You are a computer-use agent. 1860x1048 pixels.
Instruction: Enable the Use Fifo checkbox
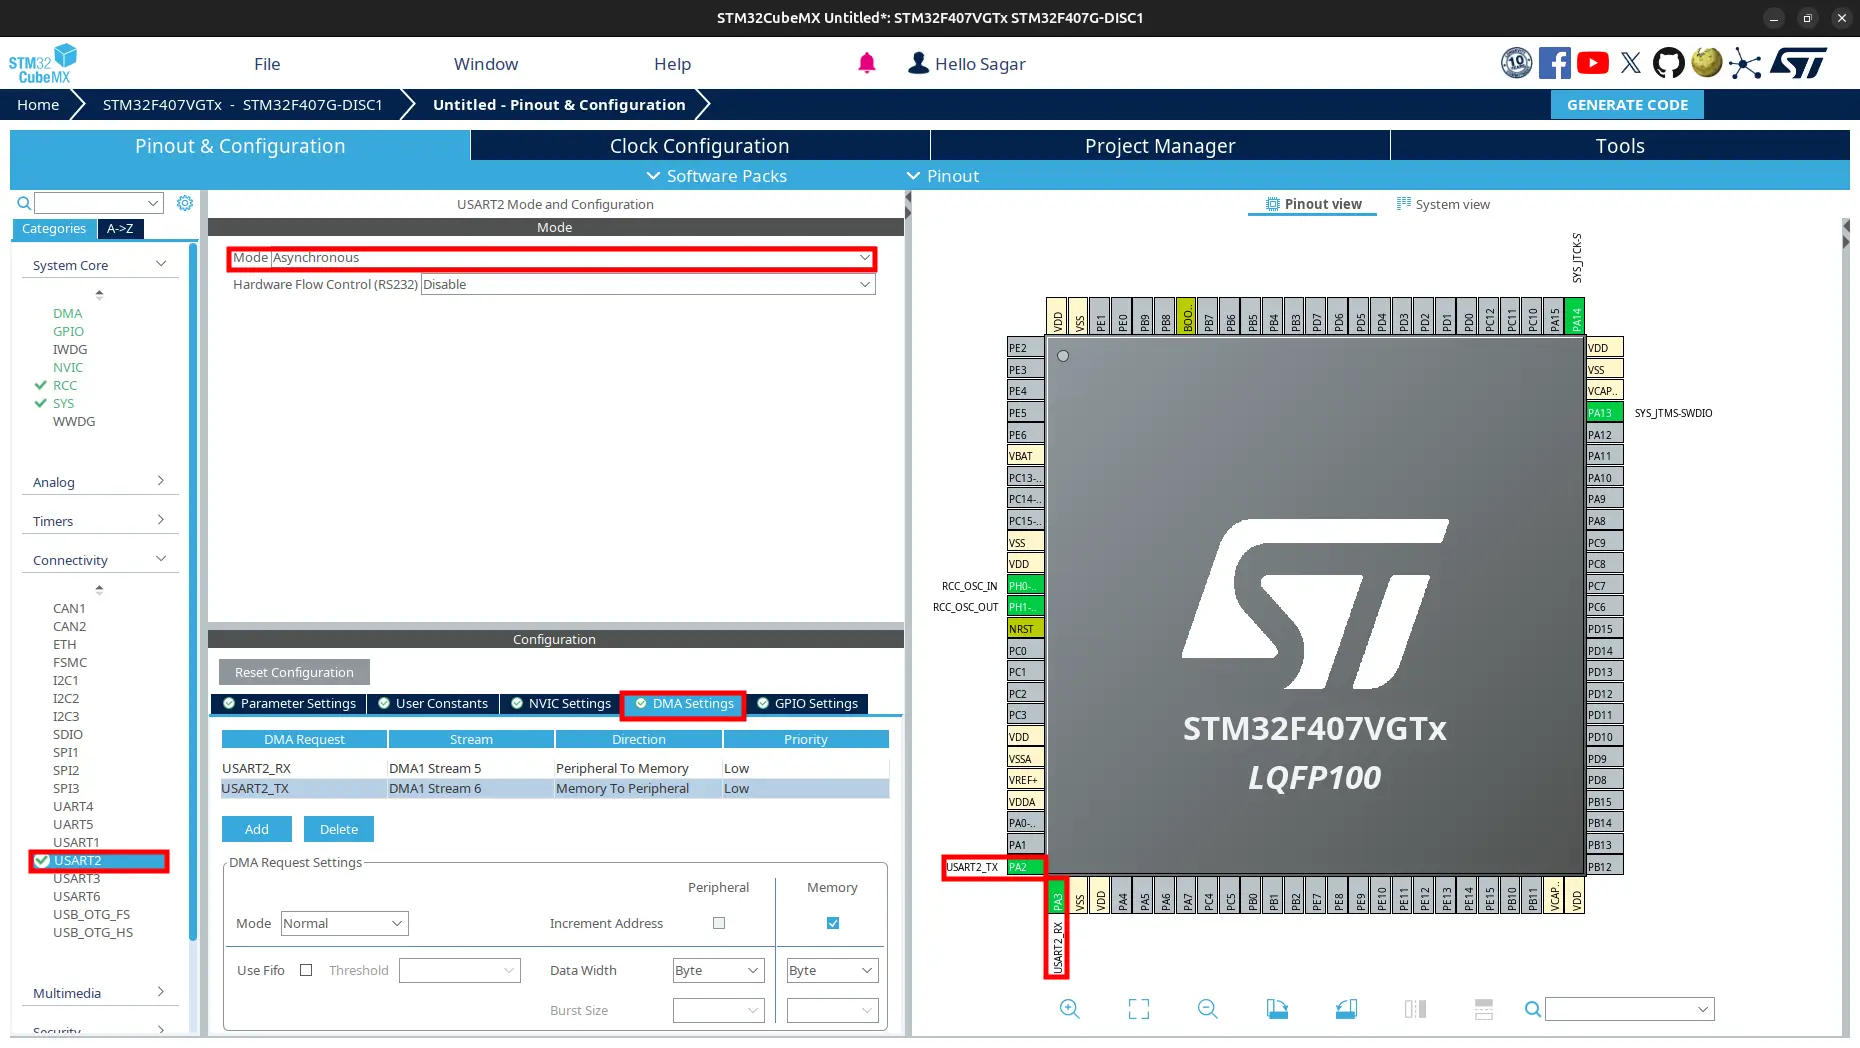(306, 970)
